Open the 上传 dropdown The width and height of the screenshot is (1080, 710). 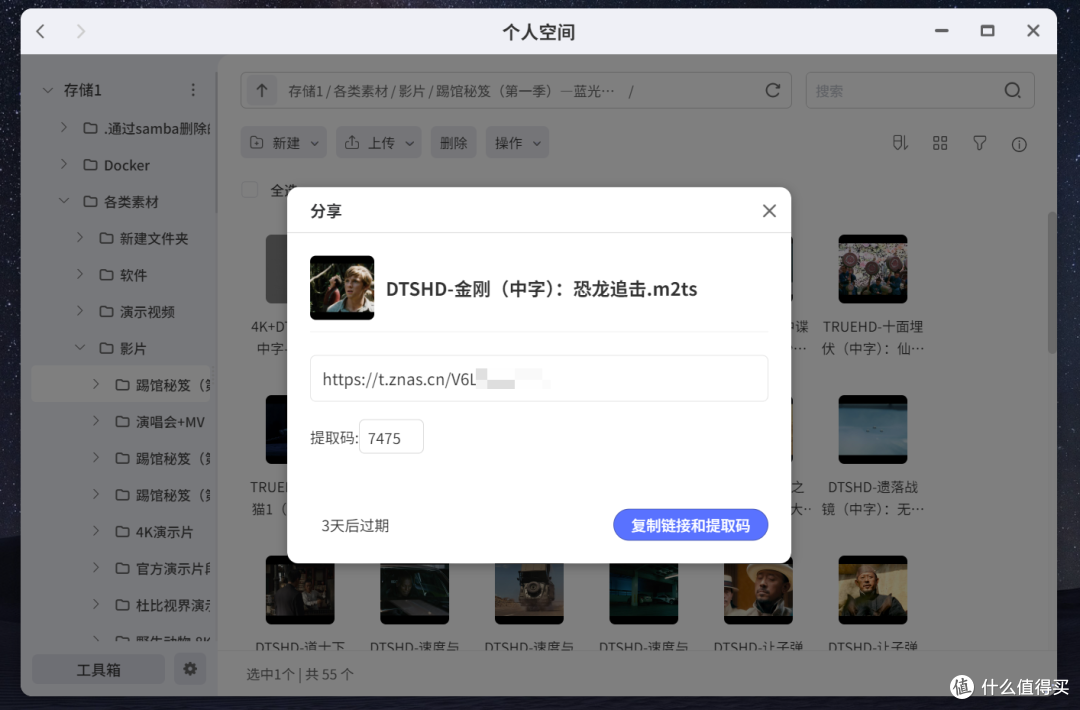(379, 143)
